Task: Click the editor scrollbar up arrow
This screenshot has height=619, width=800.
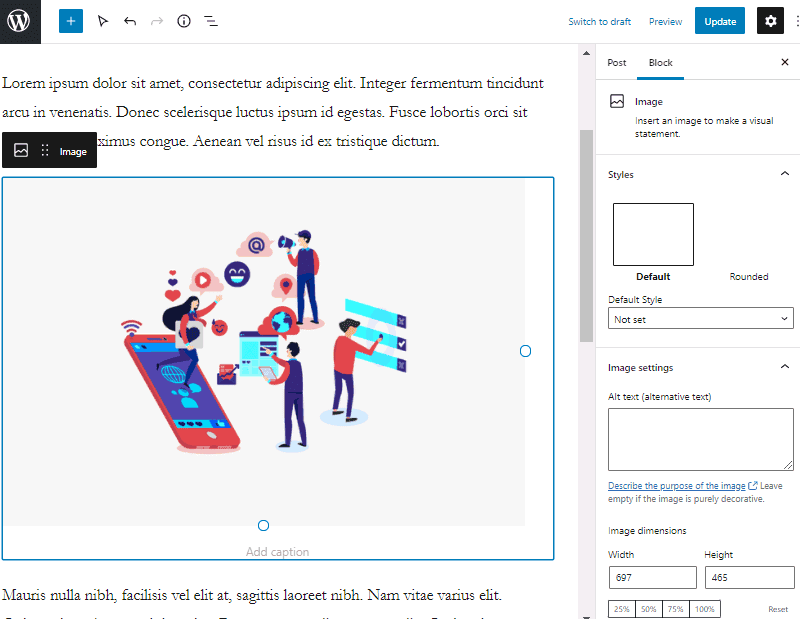Action: coord(586,53)
